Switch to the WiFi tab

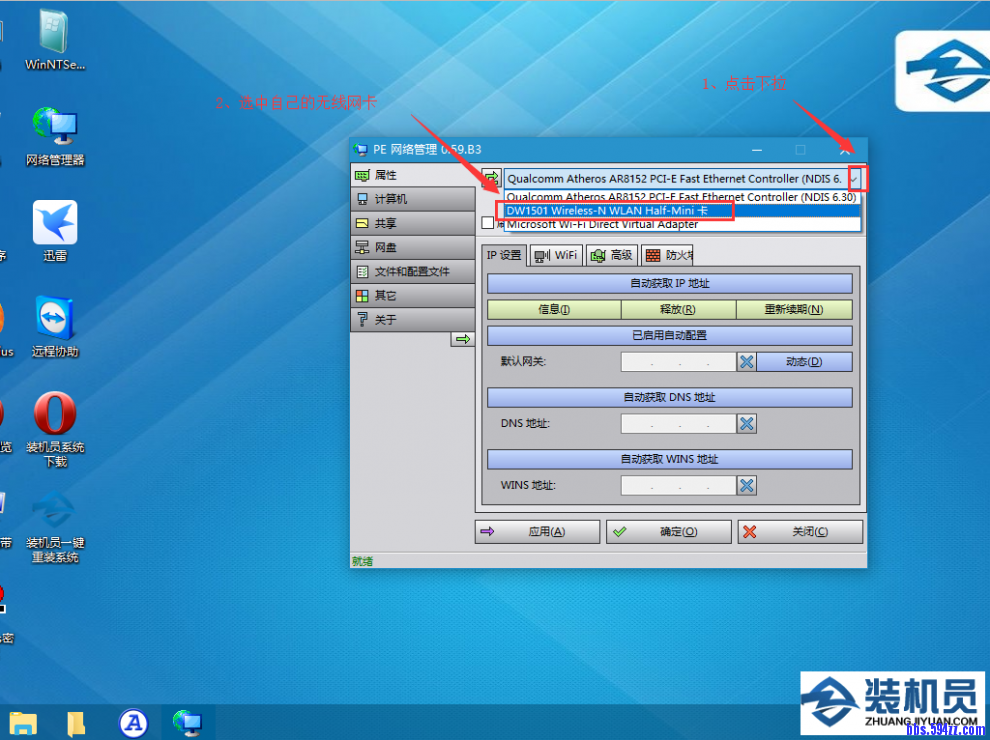click(x=556, y=255)
